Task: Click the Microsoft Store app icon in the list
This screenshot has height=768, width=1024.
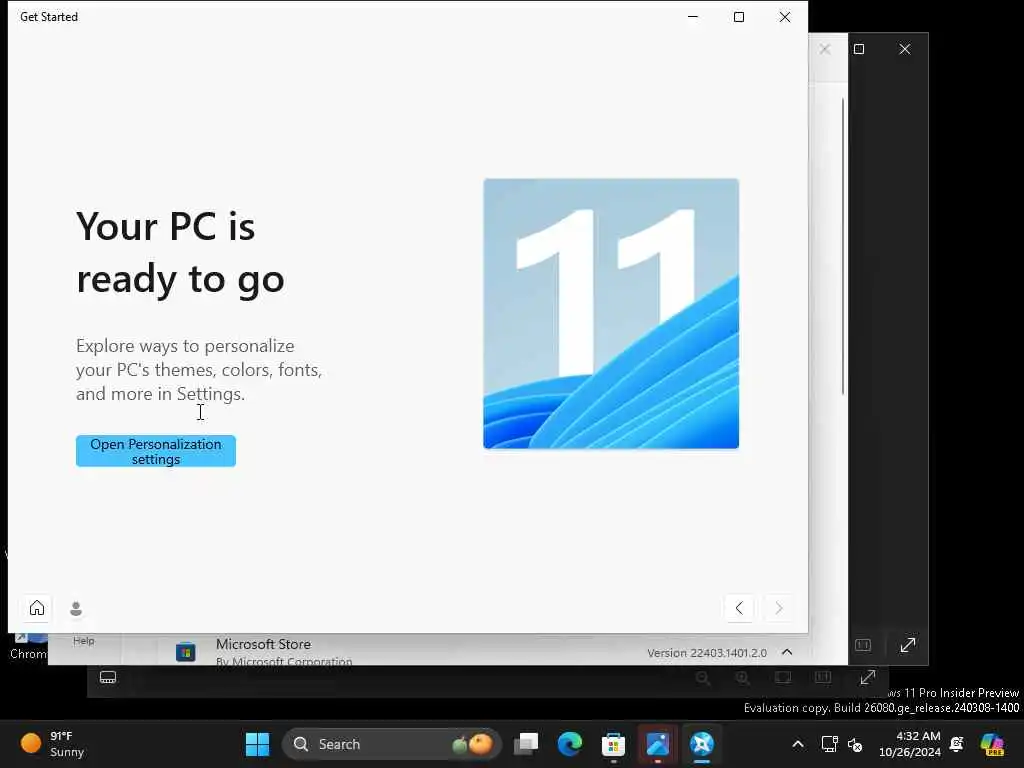Action: [185, 652]
